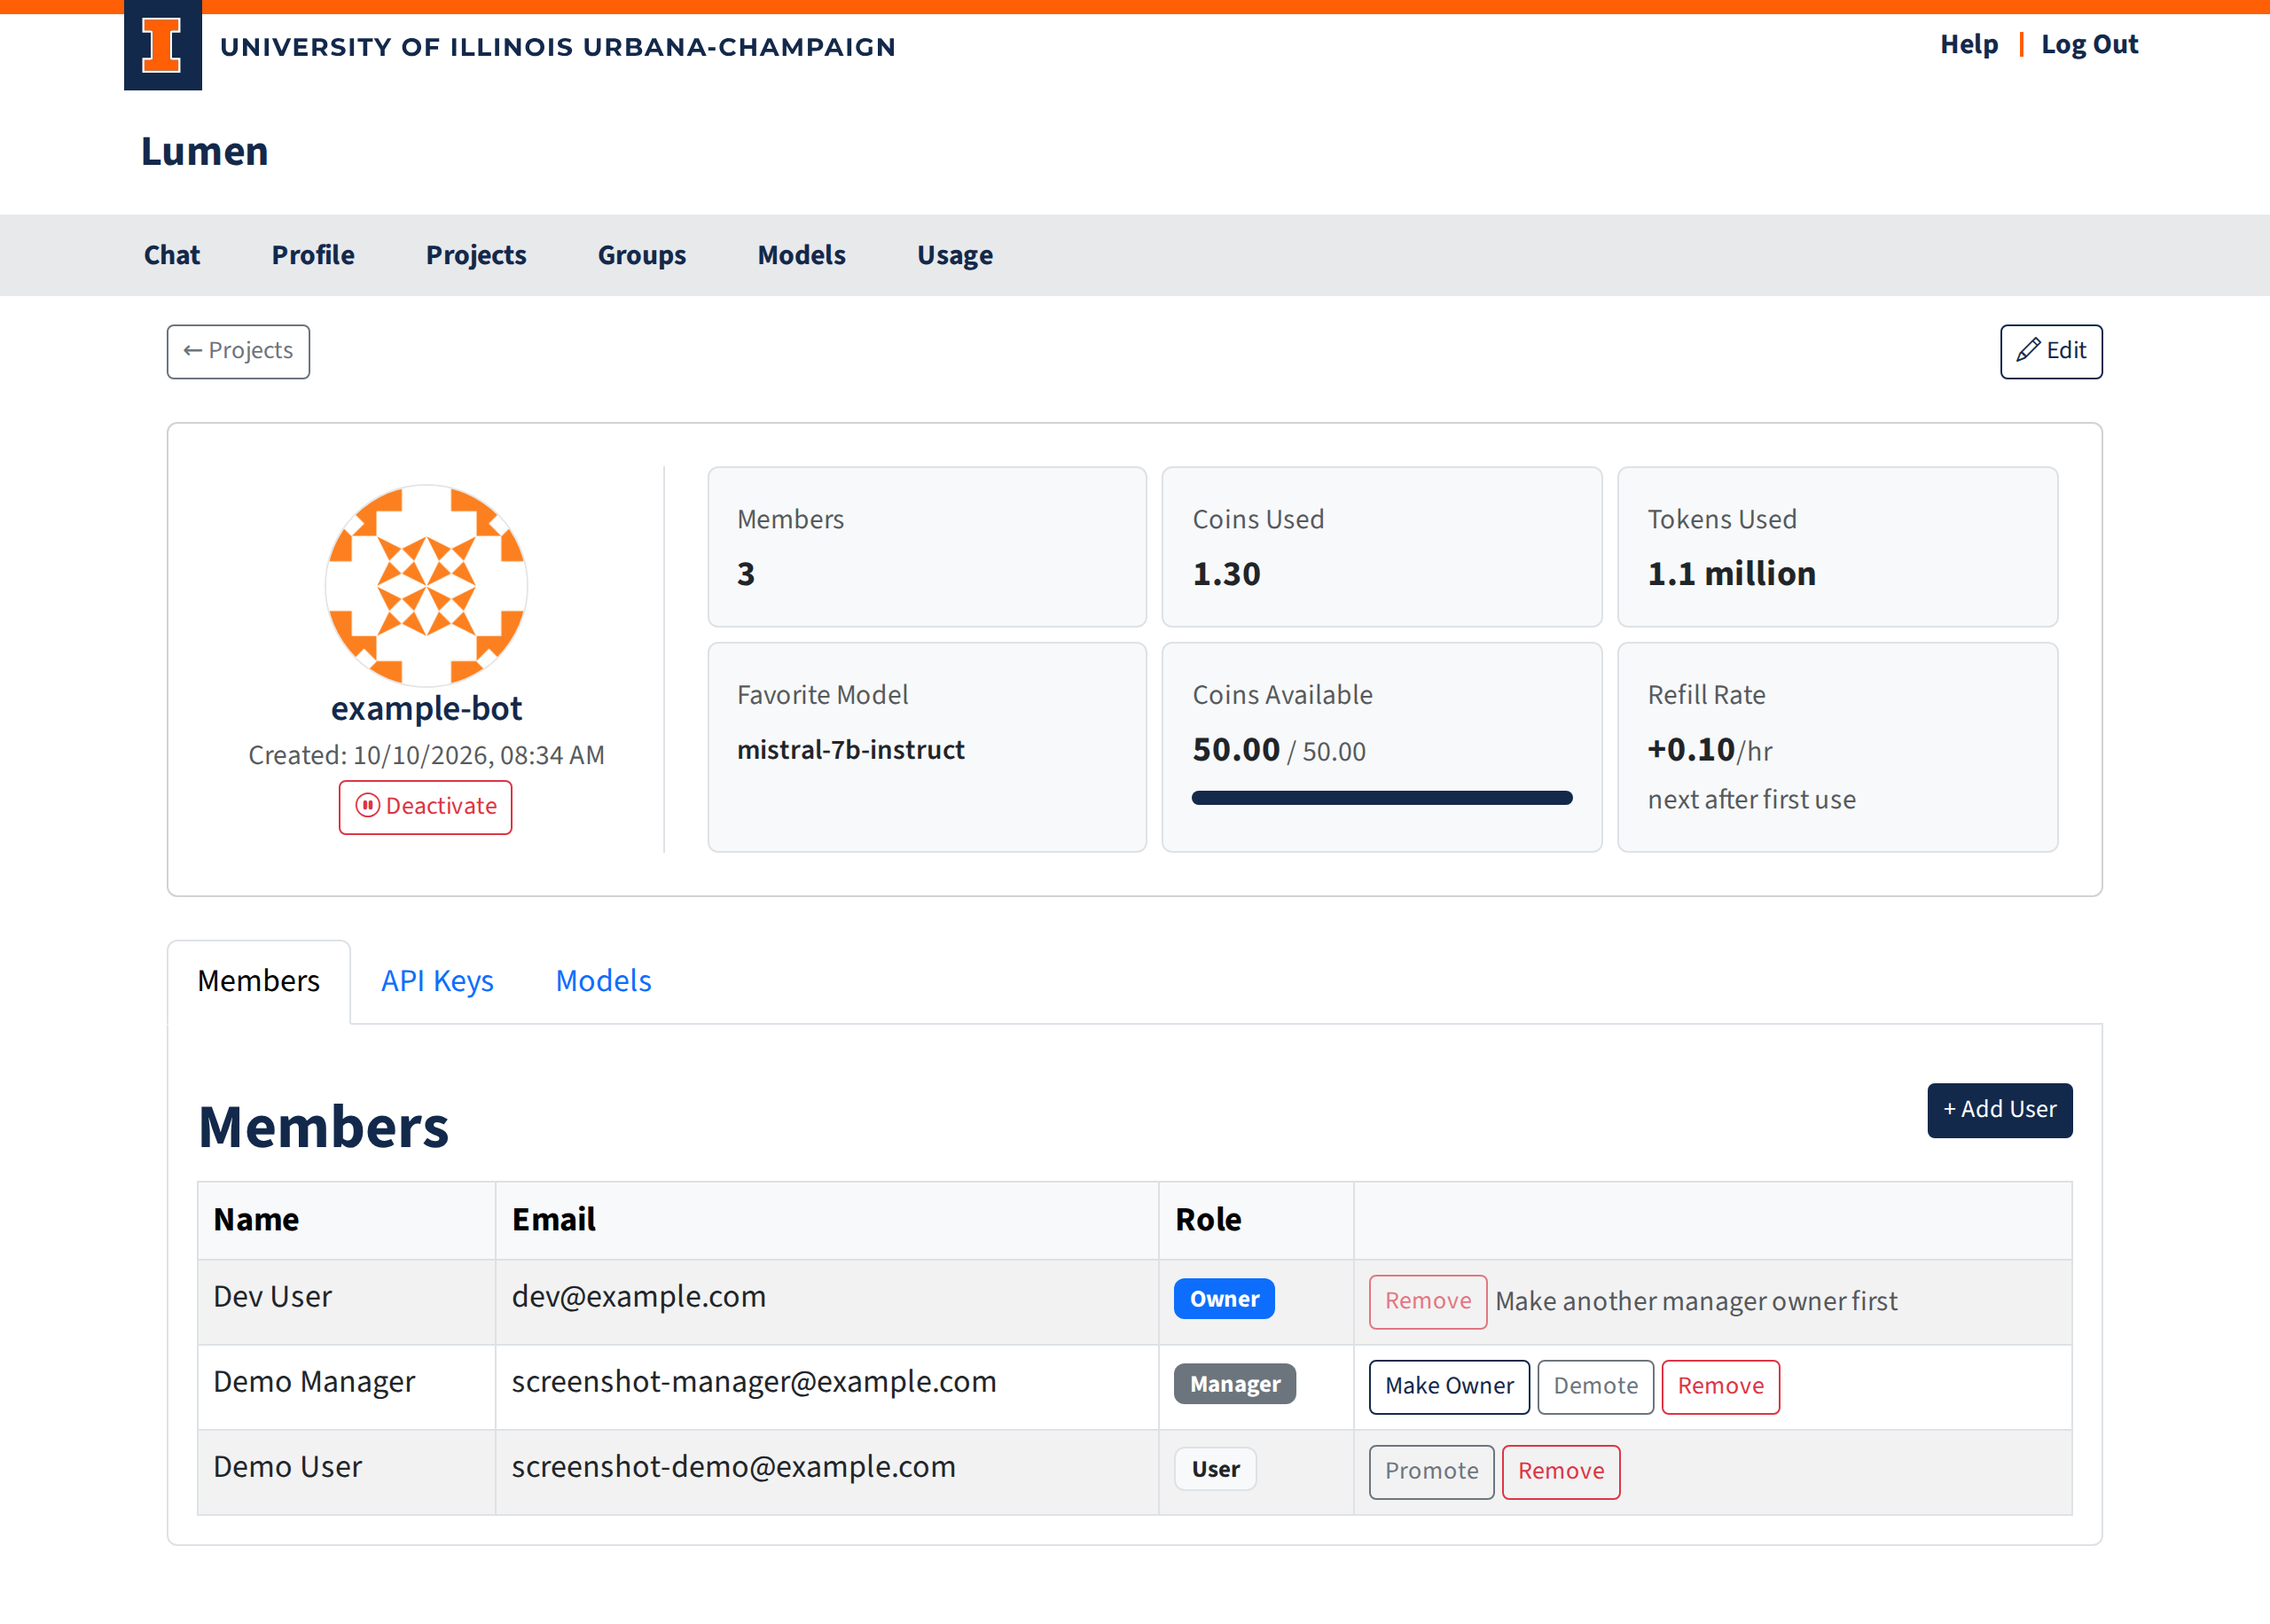Remove Demo User from the project

coord(1560,1471)
